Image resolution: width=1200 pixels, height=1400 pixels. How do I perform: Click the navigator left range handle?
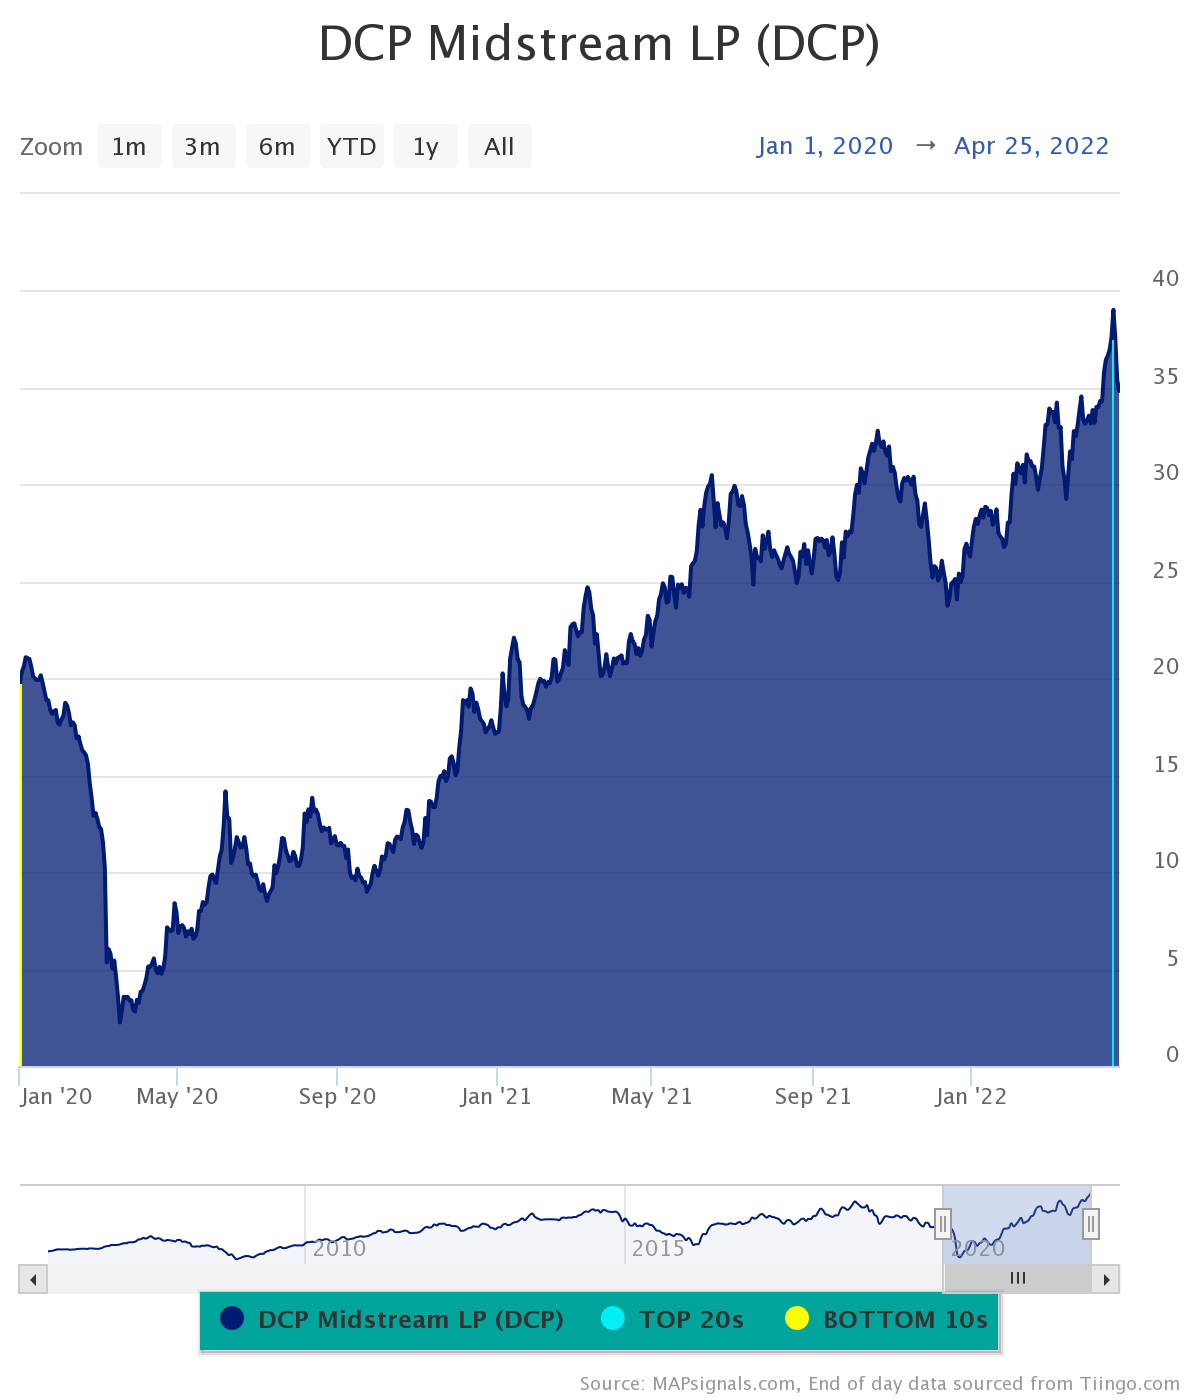point(942,1223)
